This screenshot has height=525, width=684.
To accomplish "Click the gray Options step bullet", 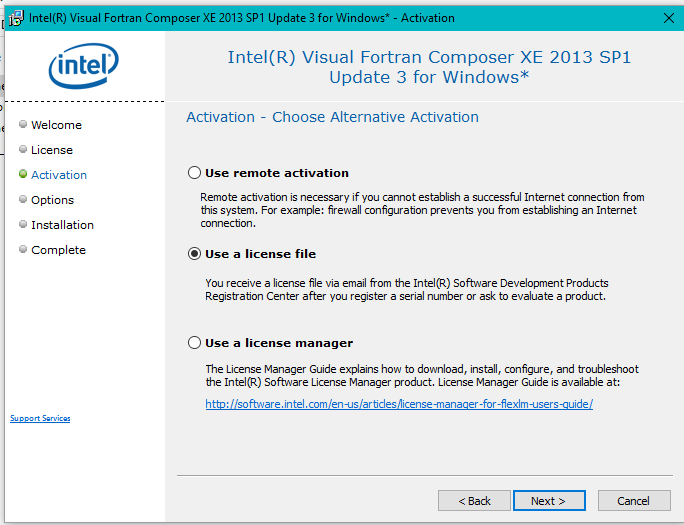I will point(23,199).
